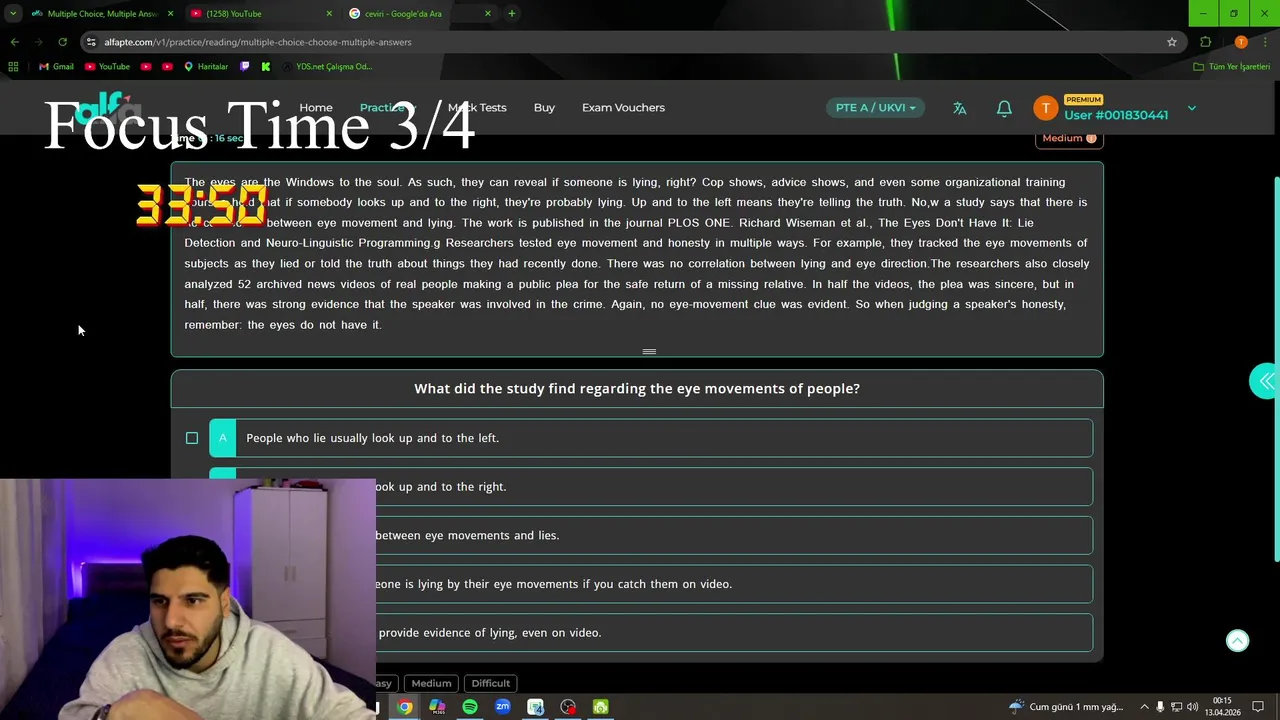Expand user account chevron menu
1280x720 pixels.
tap(1191, 108)
